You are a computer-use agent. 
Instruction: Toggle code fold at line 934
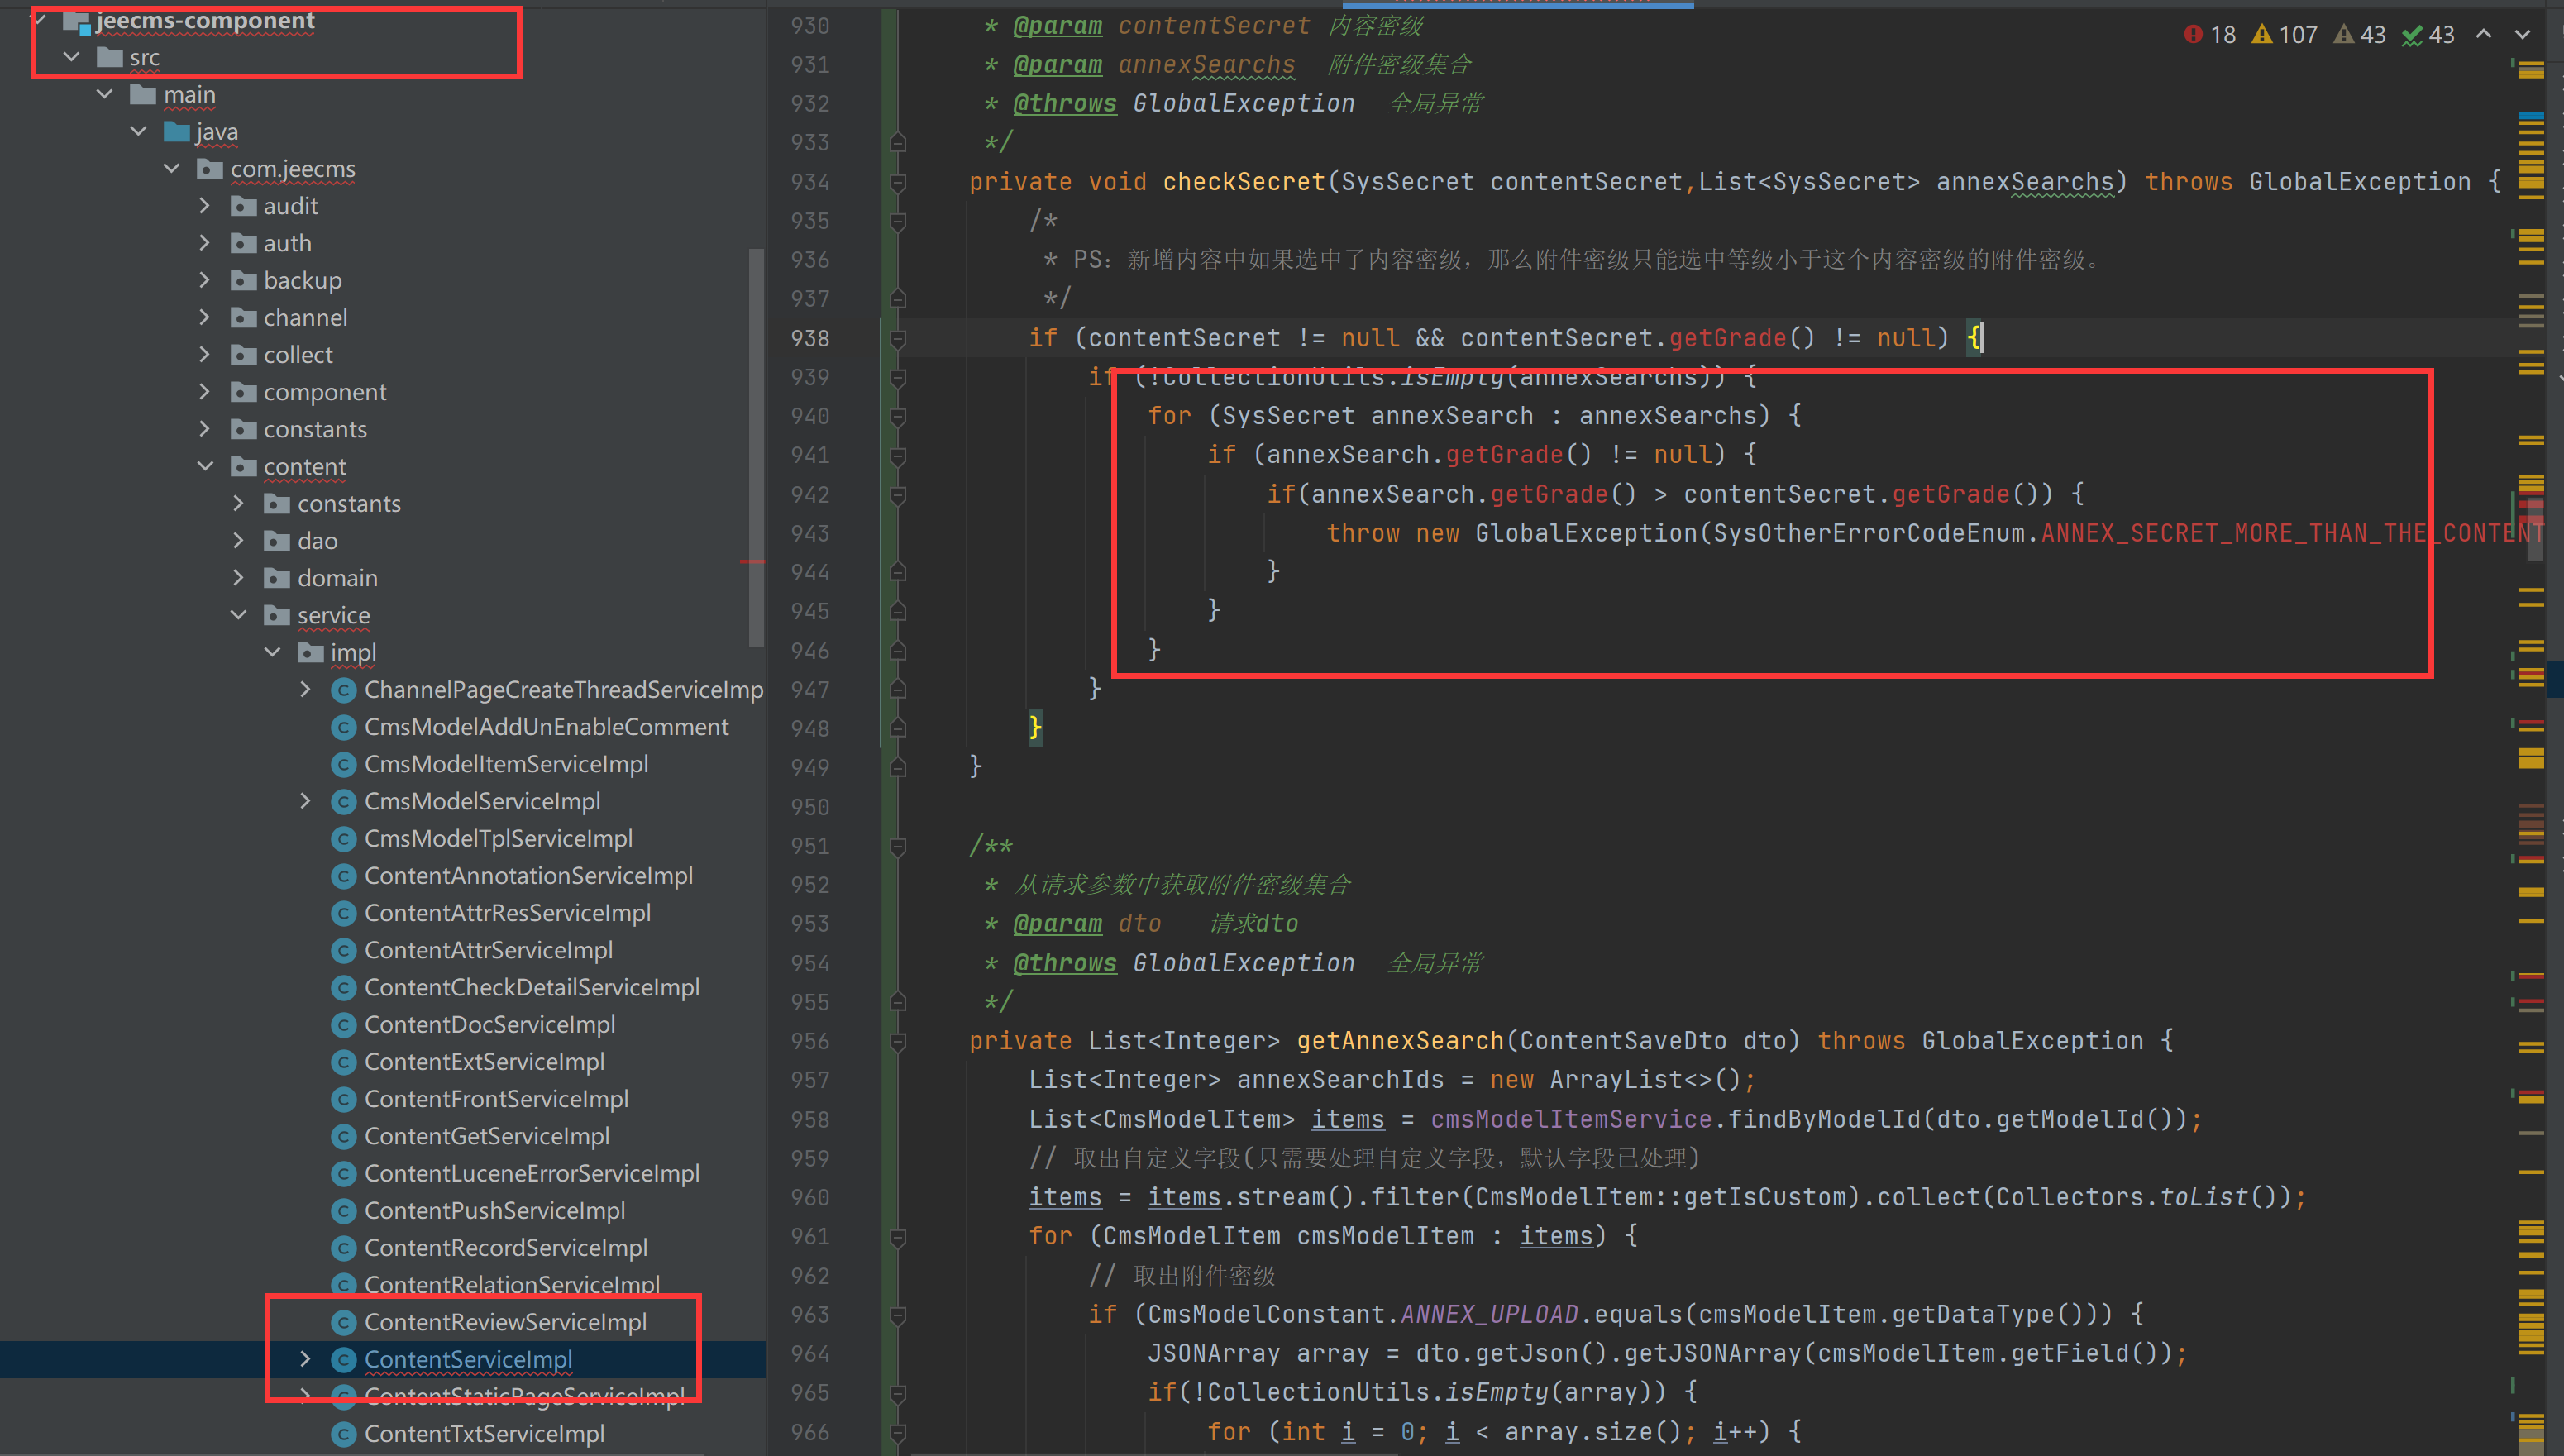pos(898,182)
